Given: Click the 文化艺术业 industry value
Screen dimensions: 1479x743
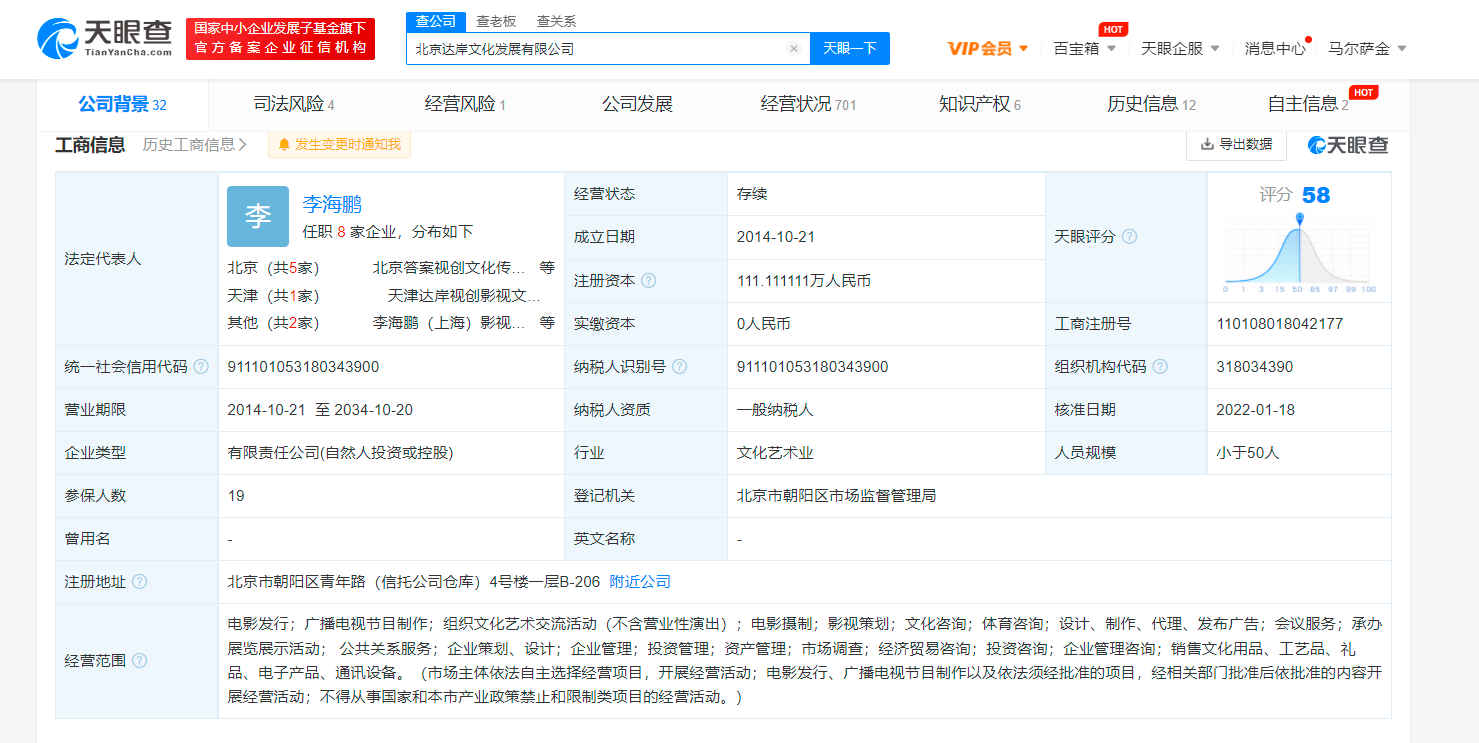Looking at the screenshot, I should (775, 453).
